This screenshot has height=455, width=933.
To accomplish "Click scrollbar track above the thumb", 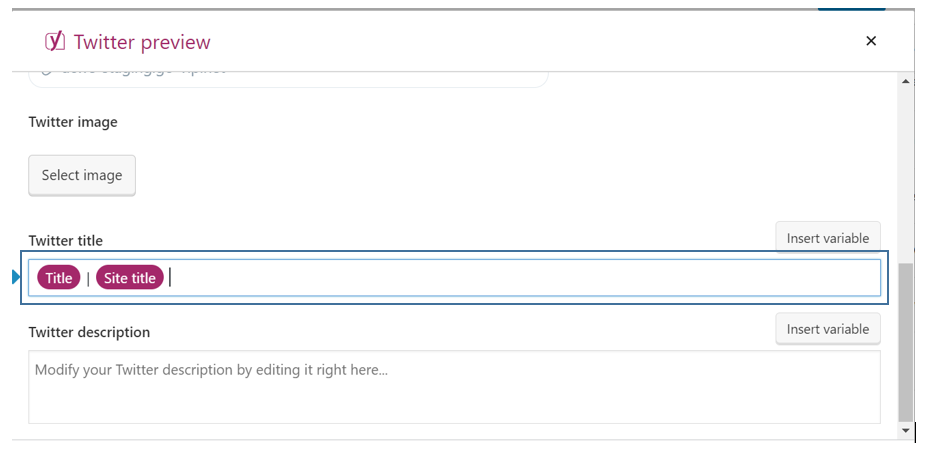I will [906, 170].
